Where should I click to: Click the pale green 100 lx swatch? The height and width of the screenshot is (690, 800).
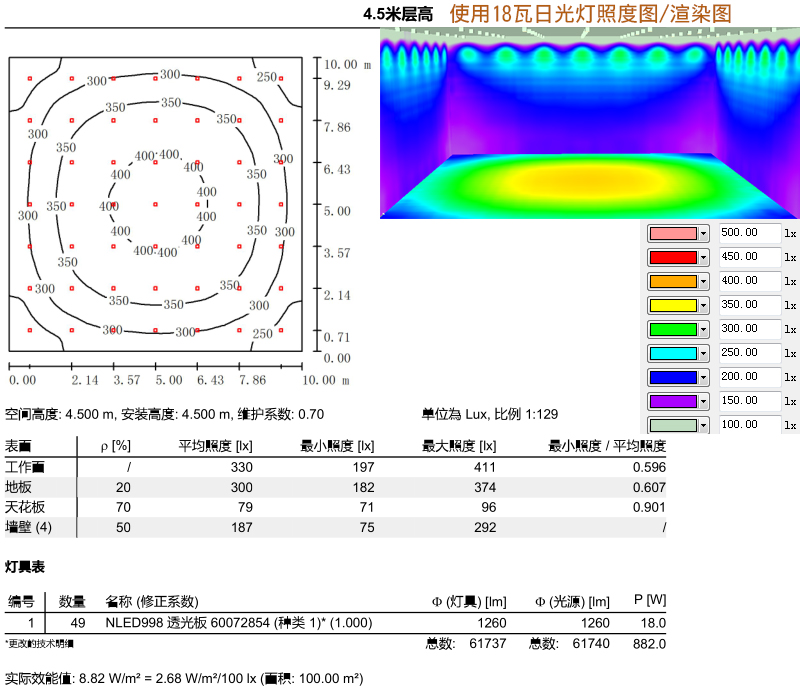click(x=673, y=426)
